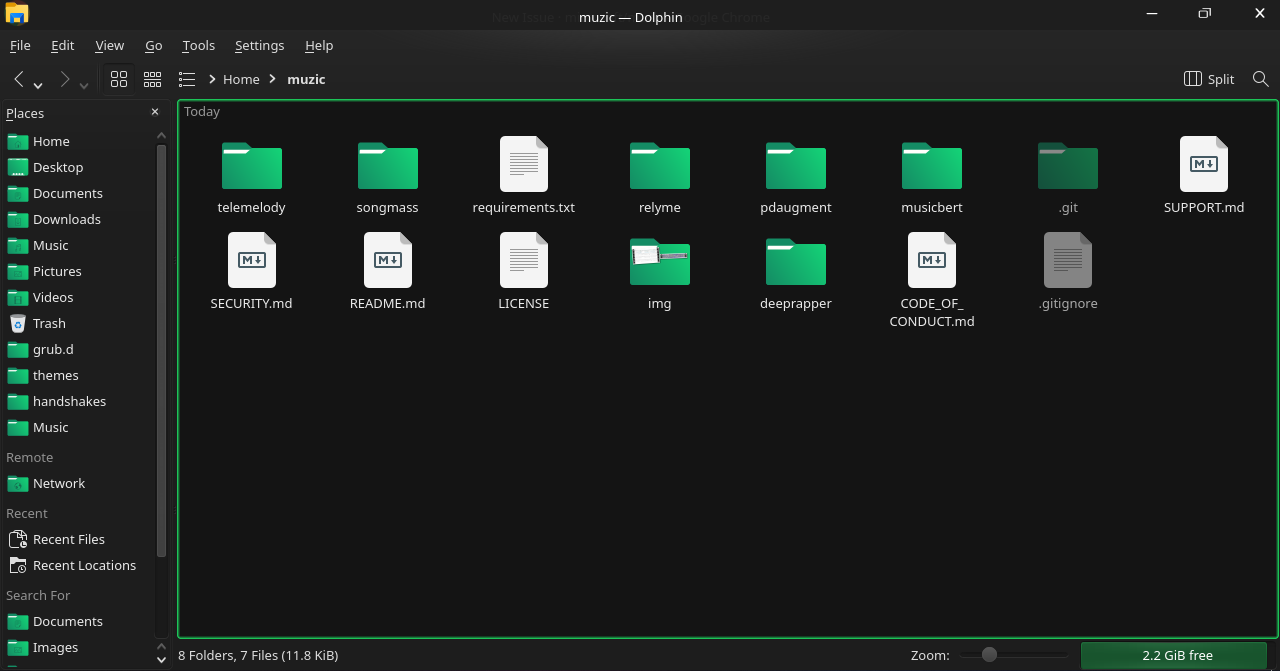The image size is (1280, 671).
Task: Switch to Icons view mode
Action: tap(119, 79)
